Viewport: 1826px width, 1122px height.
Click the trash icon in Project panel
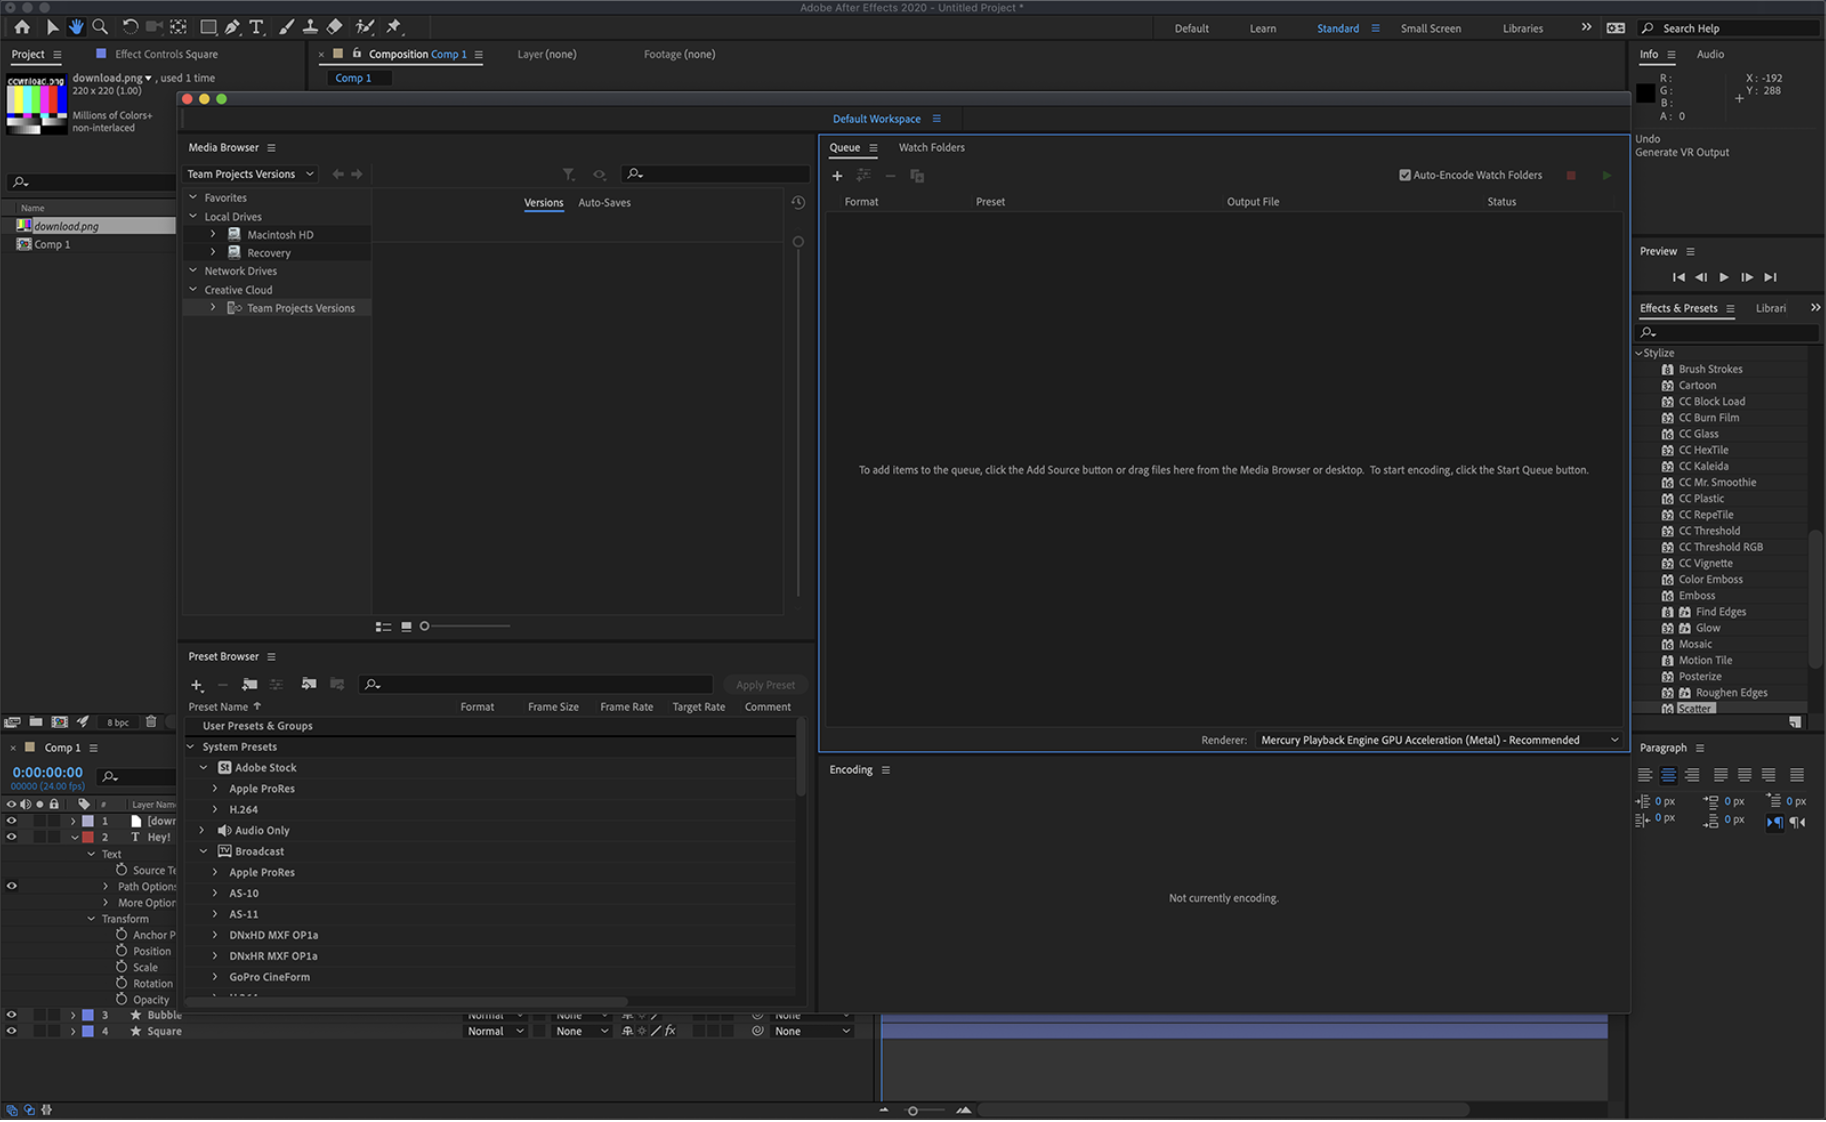(151, 721)
